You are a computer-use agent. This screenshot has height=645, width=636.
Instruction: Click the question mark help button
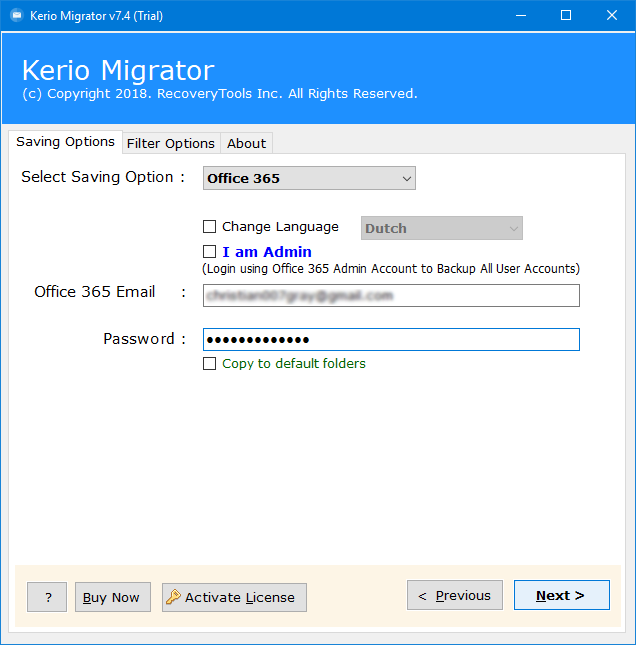point(47,597)
